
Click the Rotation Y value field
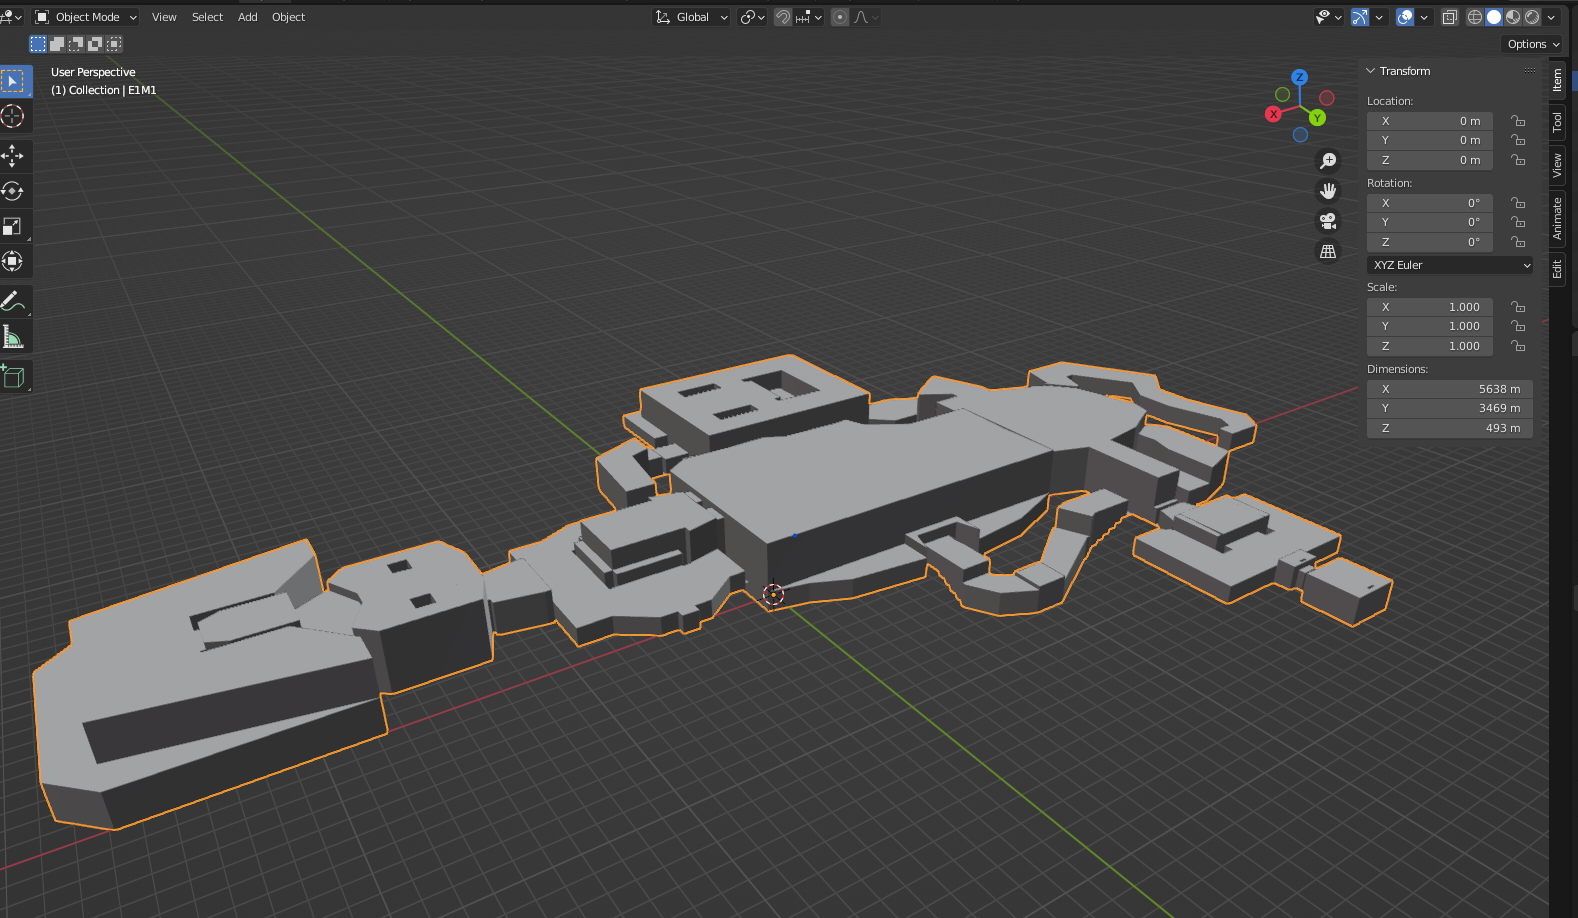(1430, 222)
